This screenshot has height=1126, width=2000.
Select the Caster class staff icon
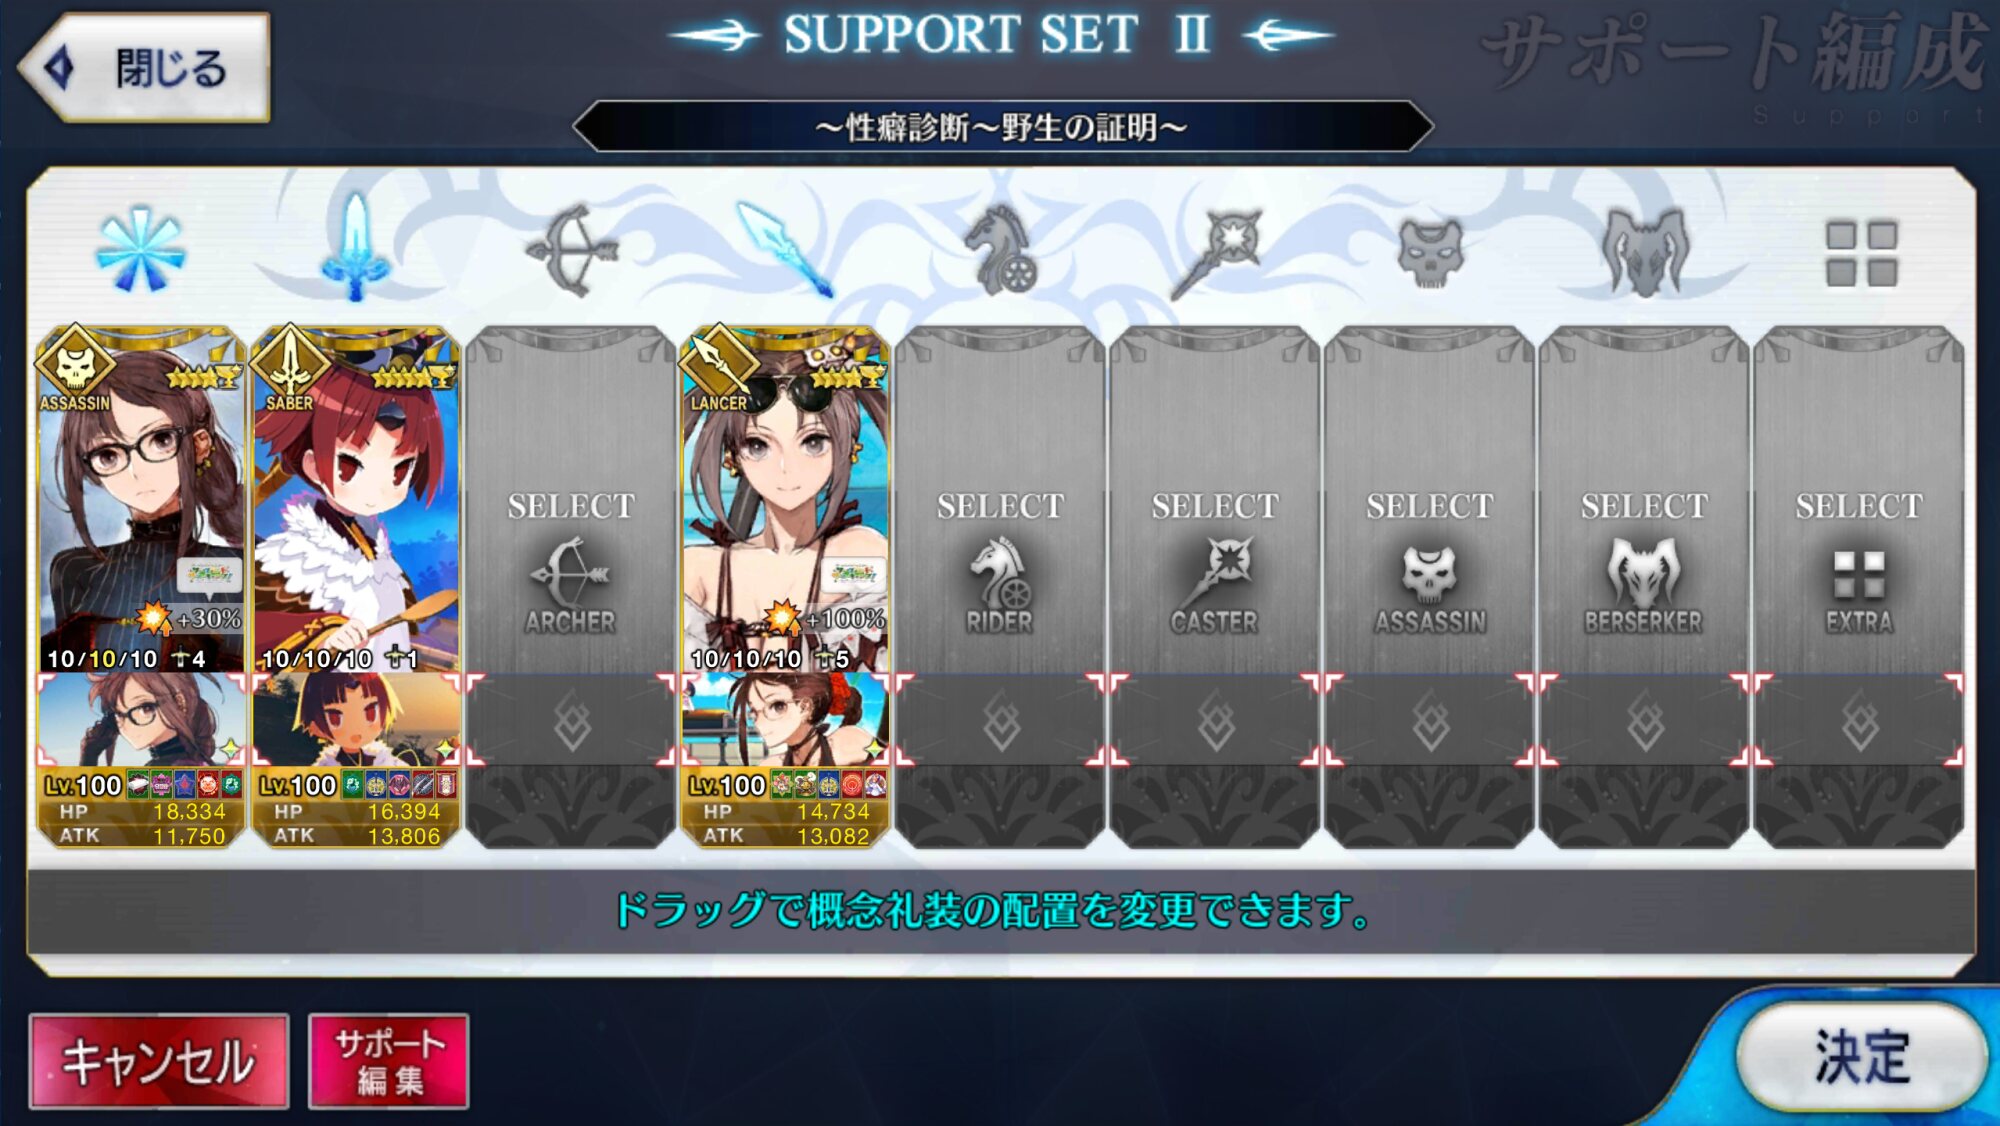(x=1215, y=252)
